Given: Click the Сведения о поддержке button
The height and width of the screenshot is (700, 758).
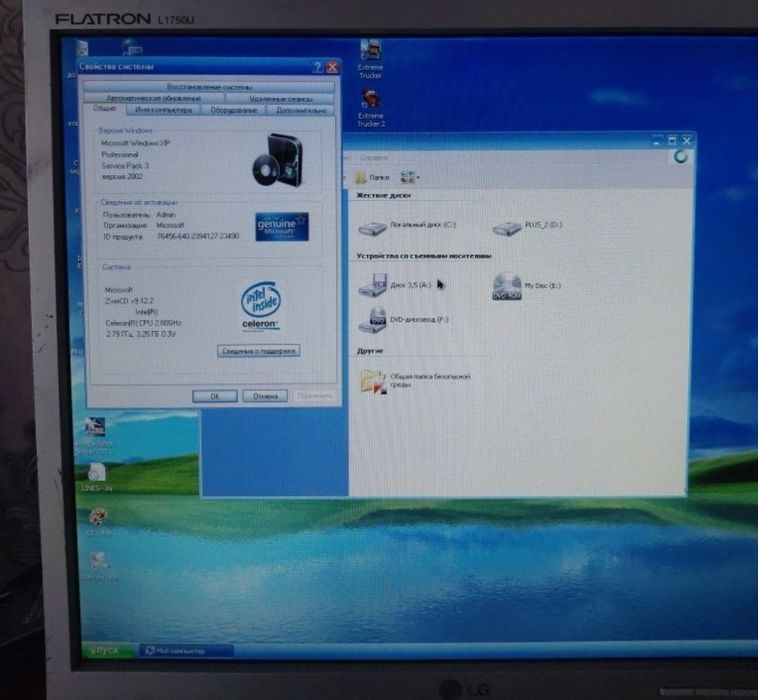Looking at the screenshot, I should [x=259, y=351].
